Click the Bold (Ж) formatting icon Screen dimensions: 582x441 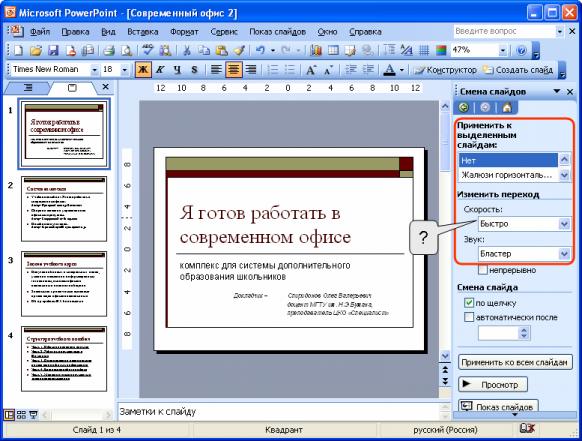[x=143, y=70]
